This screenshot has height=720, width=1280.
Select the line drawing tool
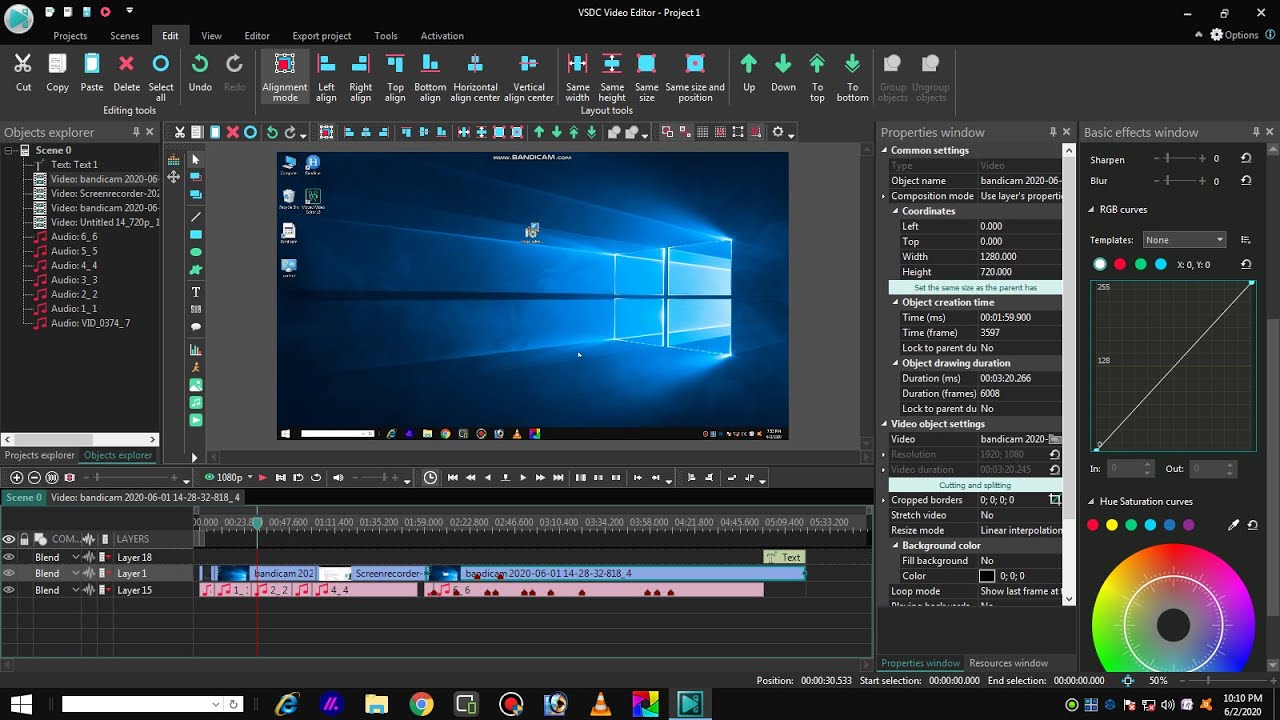(x=196, y=216)
